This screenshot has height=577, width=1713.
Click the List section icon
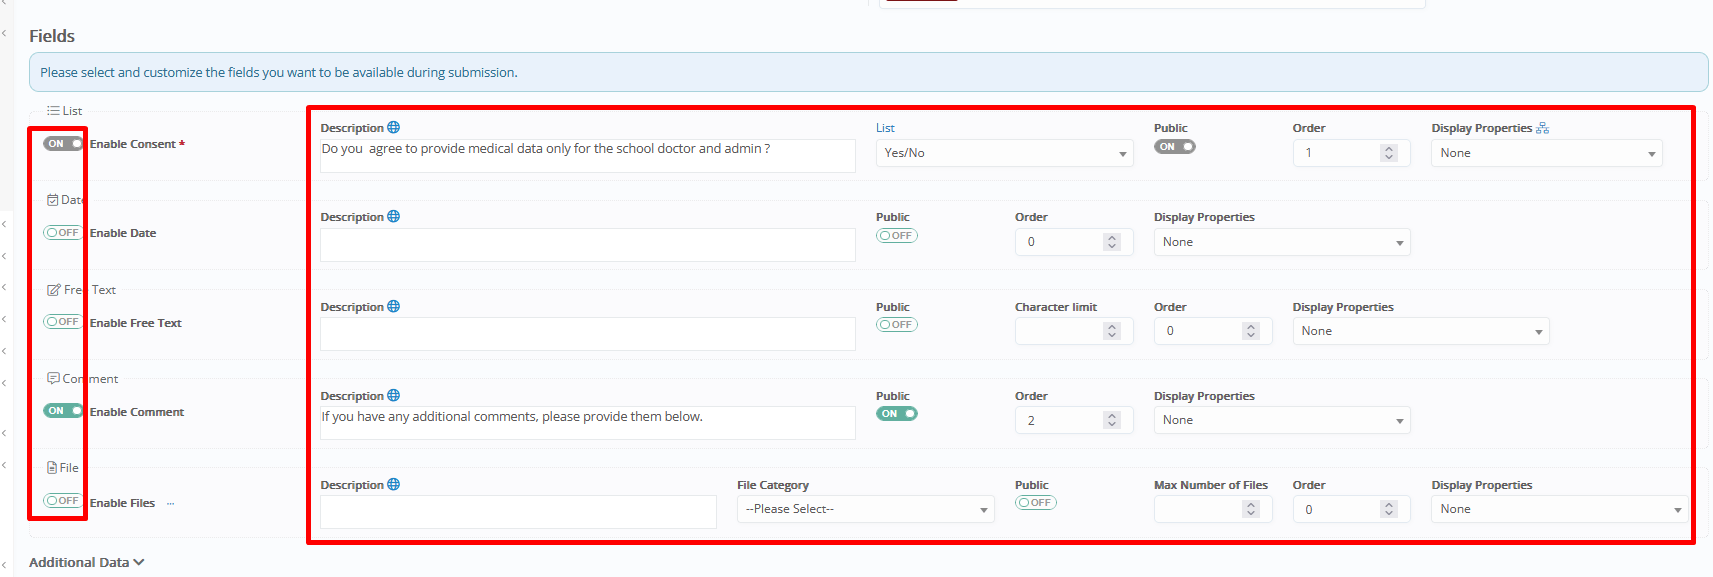click(x=53, y=111)
